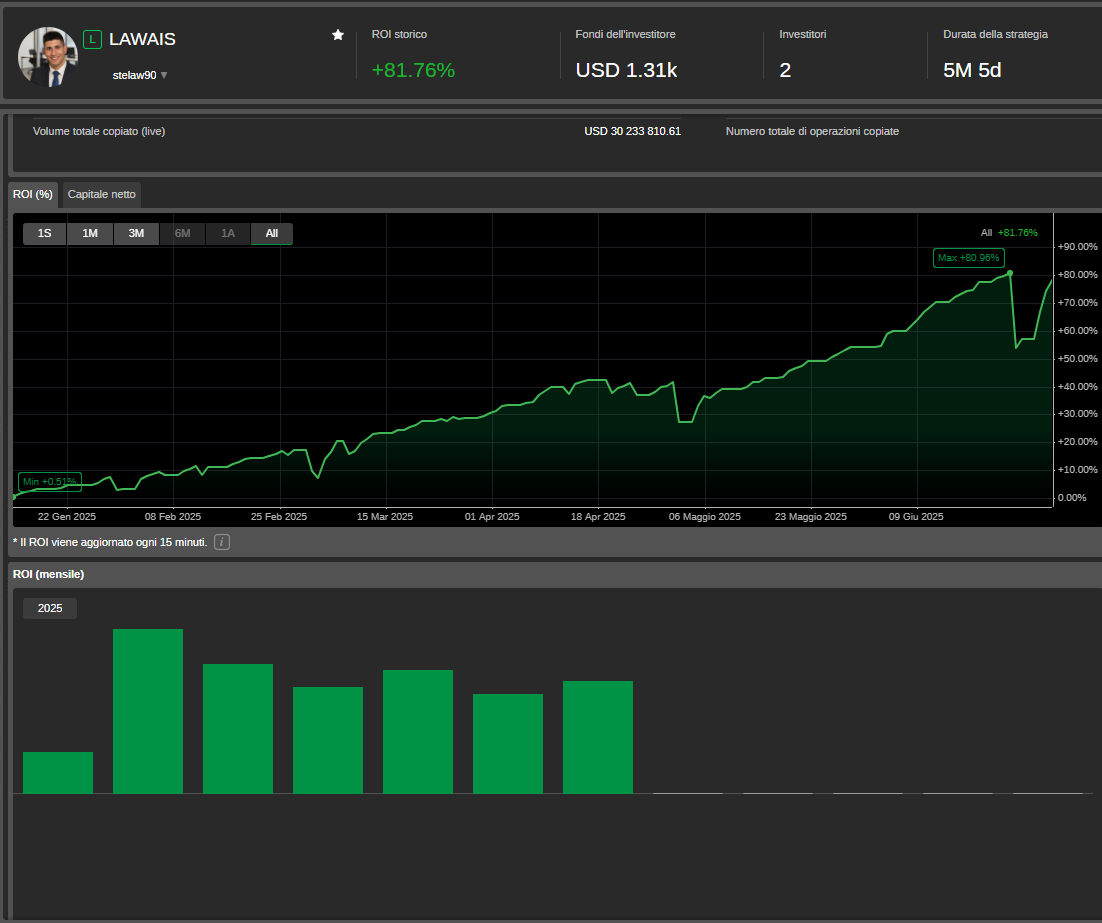Open the 1A range option
The width and height of the screenshot is (1102, 923).
coord(227,233)
